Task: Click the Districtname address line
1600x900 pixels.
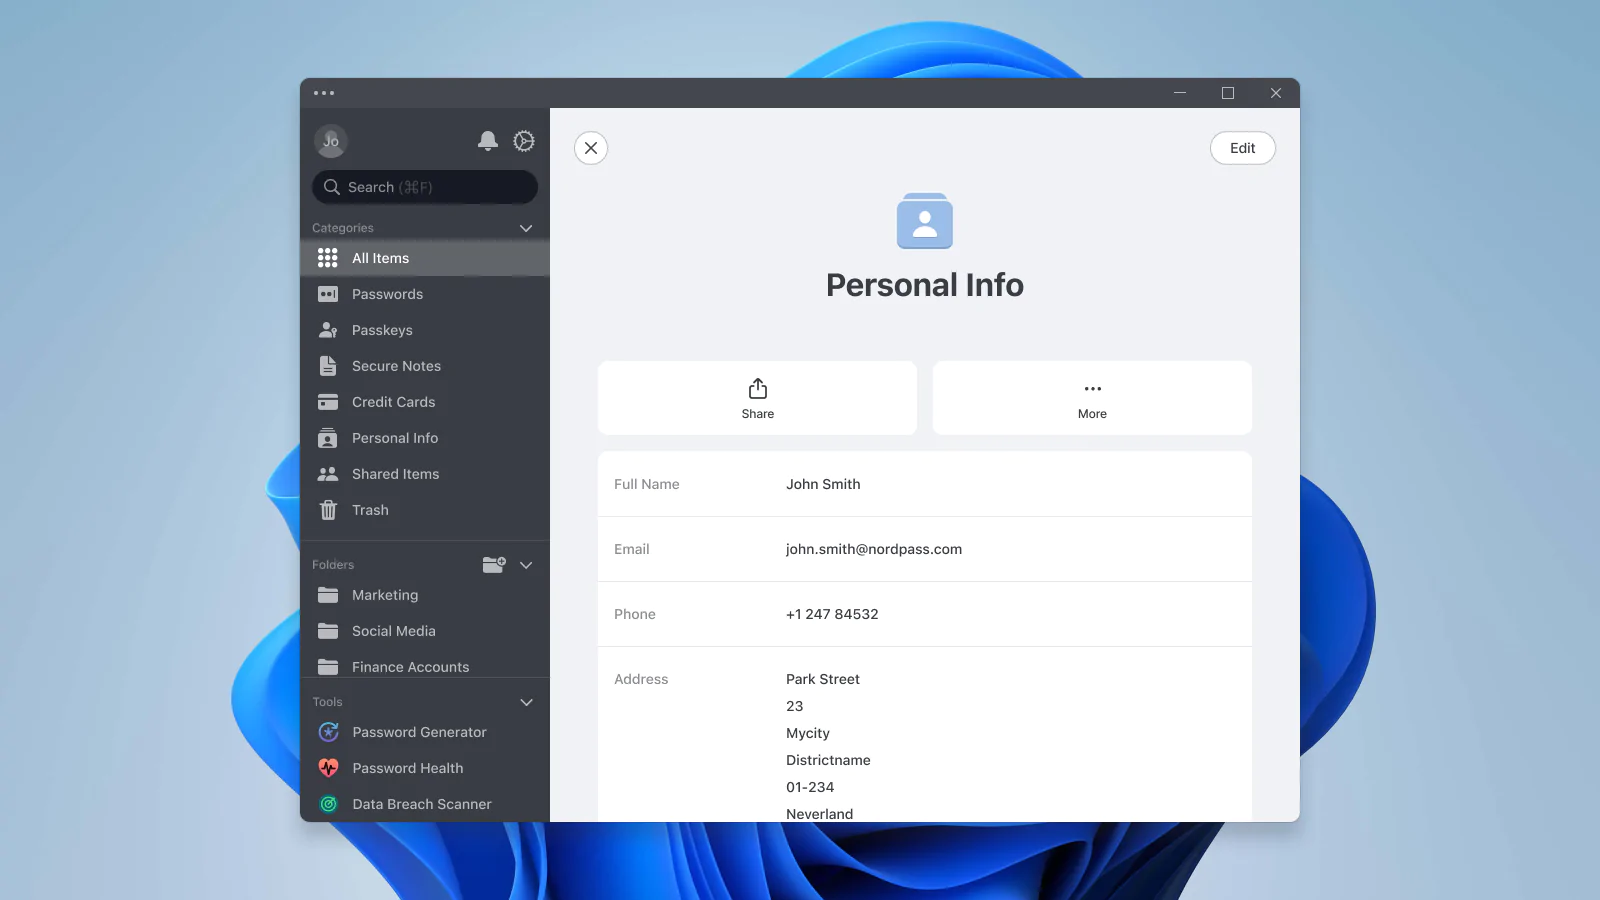Action: (x=828, y=760)
